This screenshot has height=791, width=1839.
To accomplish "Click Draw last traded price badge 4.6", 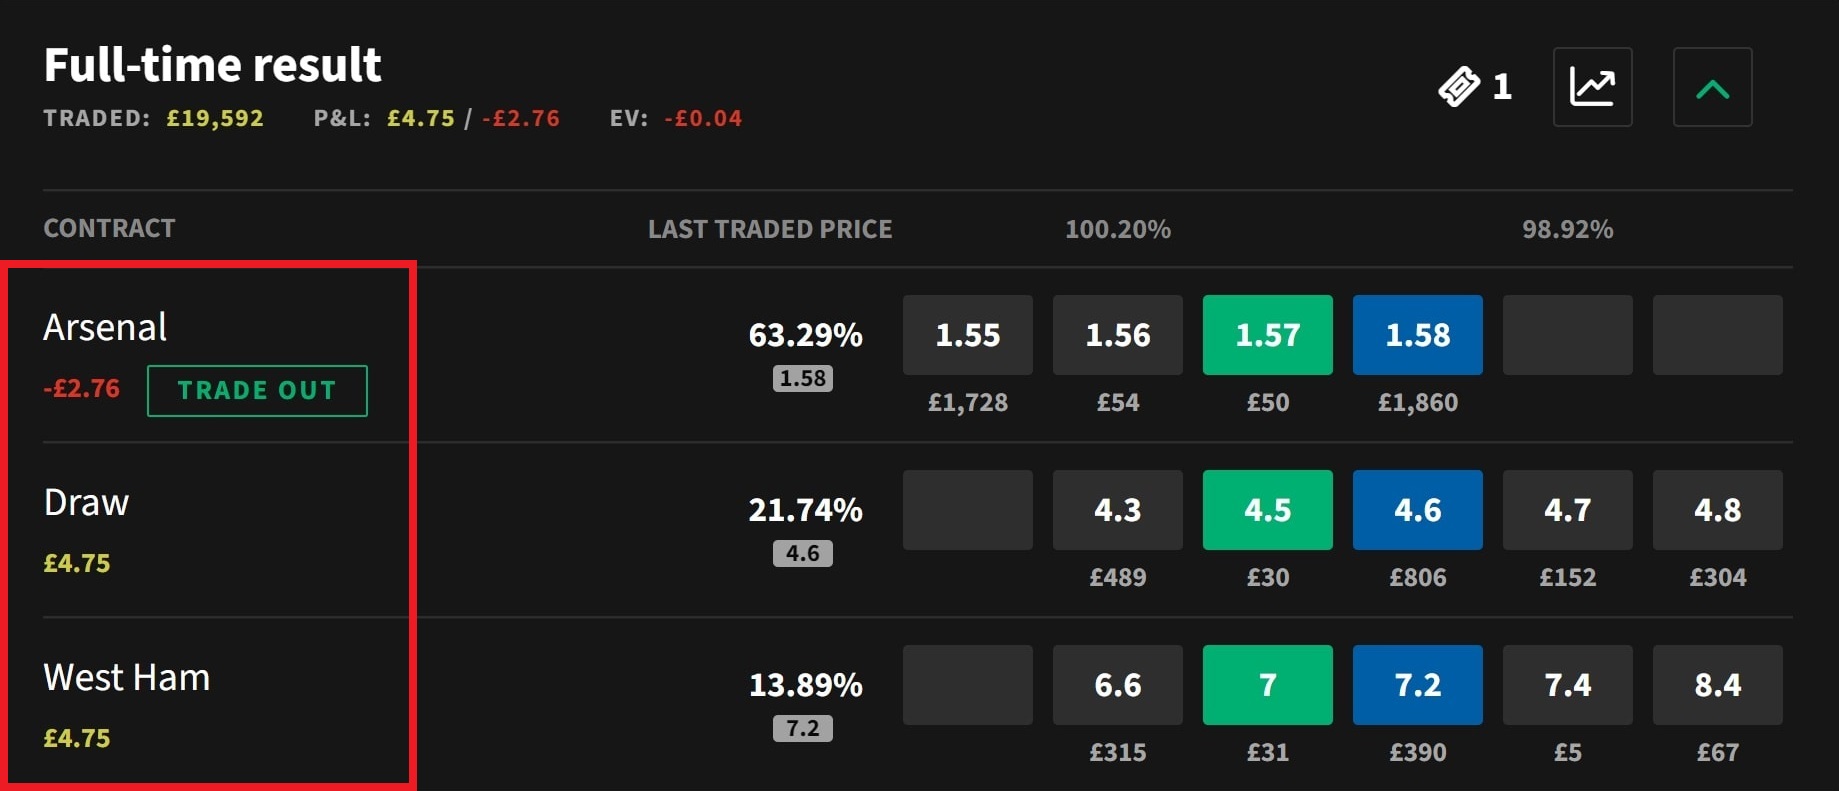I will pyautogui.click(x=802, y=553).
